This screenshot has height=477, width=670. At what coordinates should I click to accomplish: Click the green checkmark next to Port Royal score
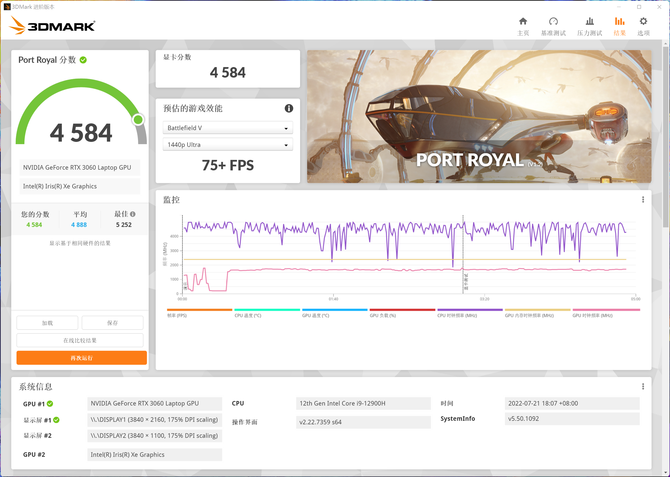pos(83,60)
